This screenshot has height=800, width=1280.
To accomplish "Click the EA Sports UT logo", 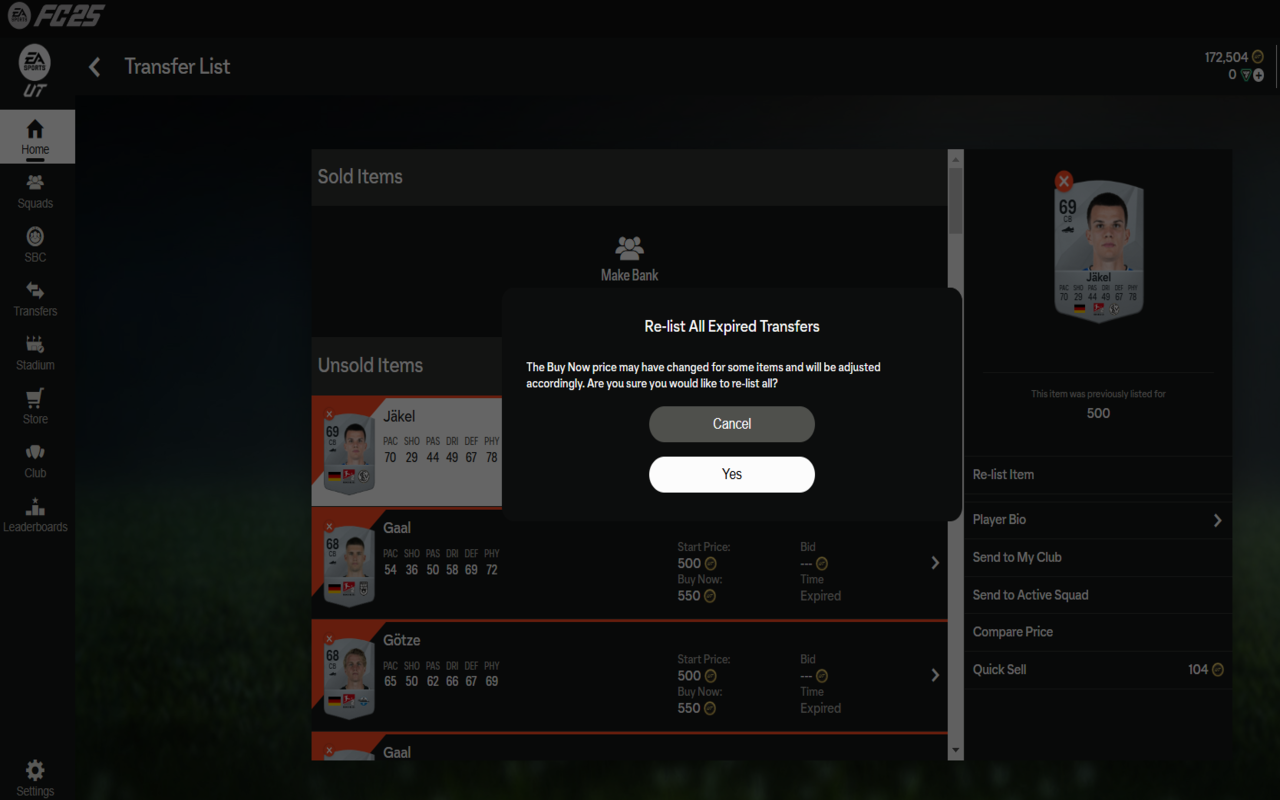I will click(35, 71).
